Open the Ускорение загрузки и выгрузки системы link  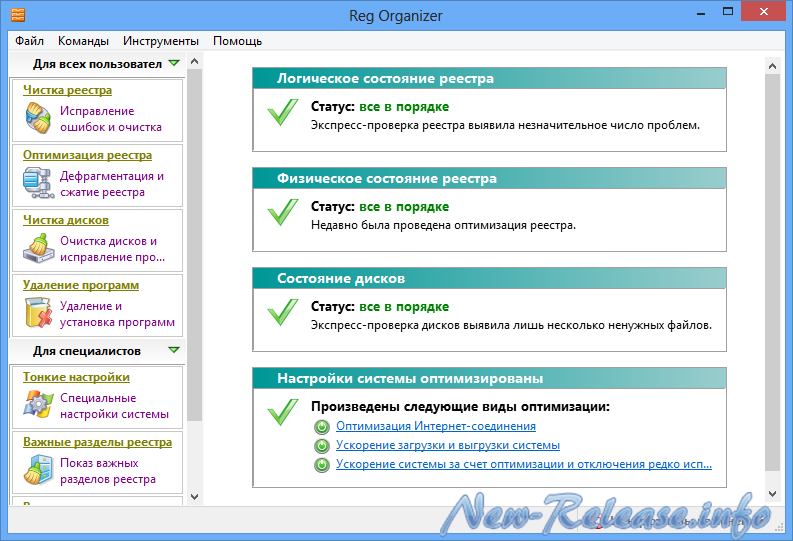click(448, 445)
